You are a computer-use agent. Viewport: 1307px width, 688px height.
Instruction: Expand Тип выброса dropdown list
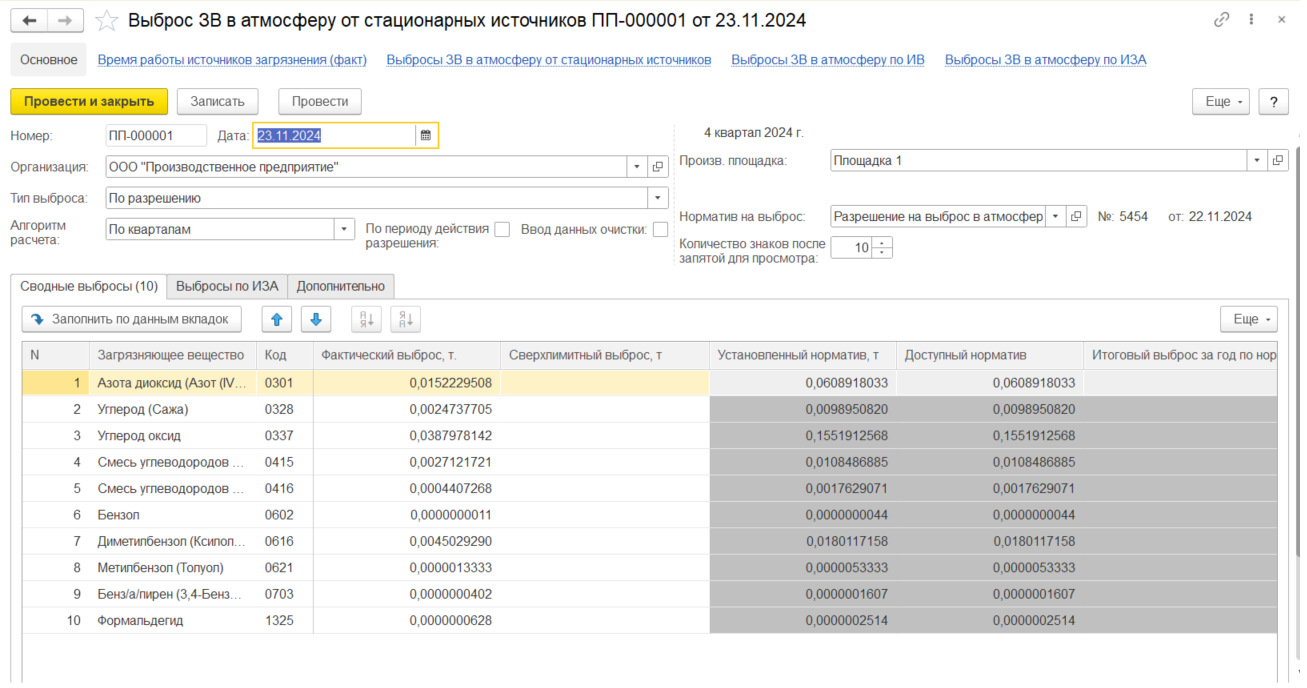(x=658, y=198)
